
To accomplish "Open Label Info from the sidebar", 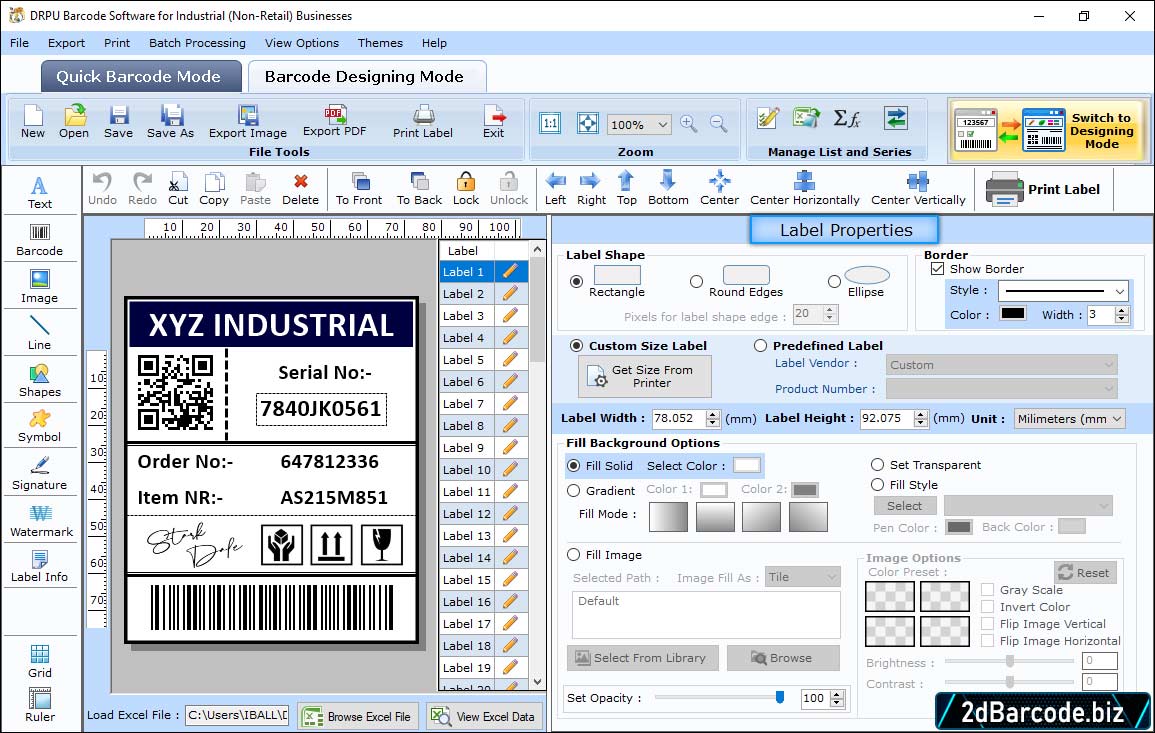I will pyautogui.click(x=40, y=567).
